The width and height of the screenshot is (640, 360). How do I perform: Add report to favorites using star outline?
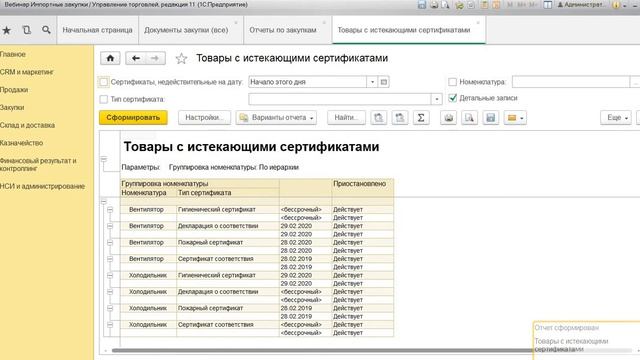click(x=181, y=58)
